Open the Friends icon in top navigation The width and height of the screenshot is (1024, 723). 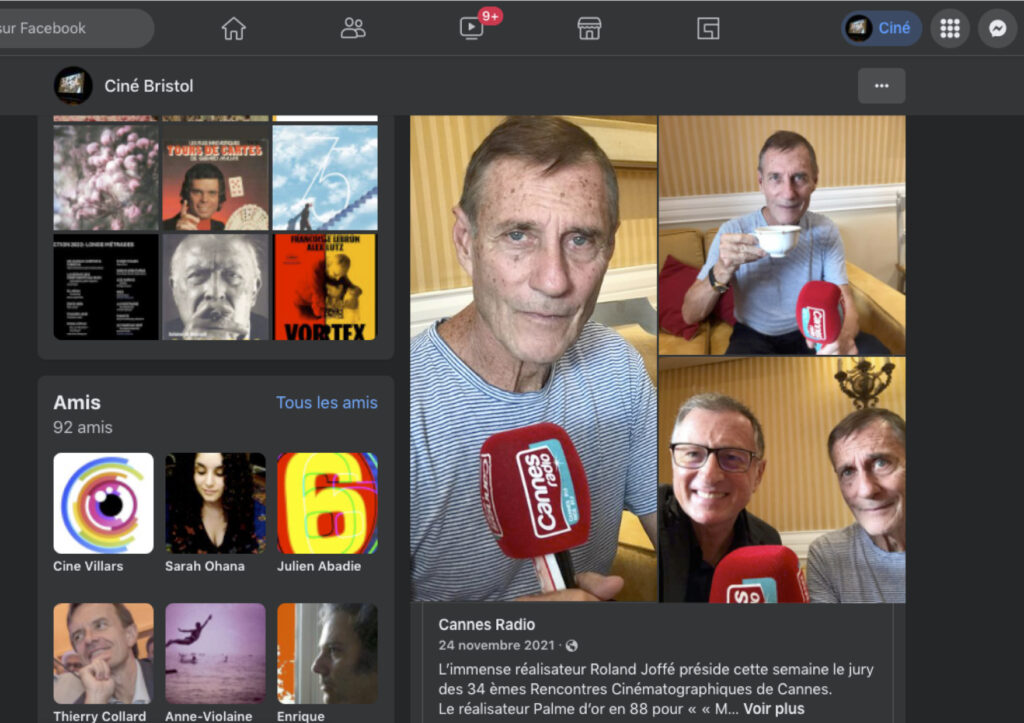point(353,29)
